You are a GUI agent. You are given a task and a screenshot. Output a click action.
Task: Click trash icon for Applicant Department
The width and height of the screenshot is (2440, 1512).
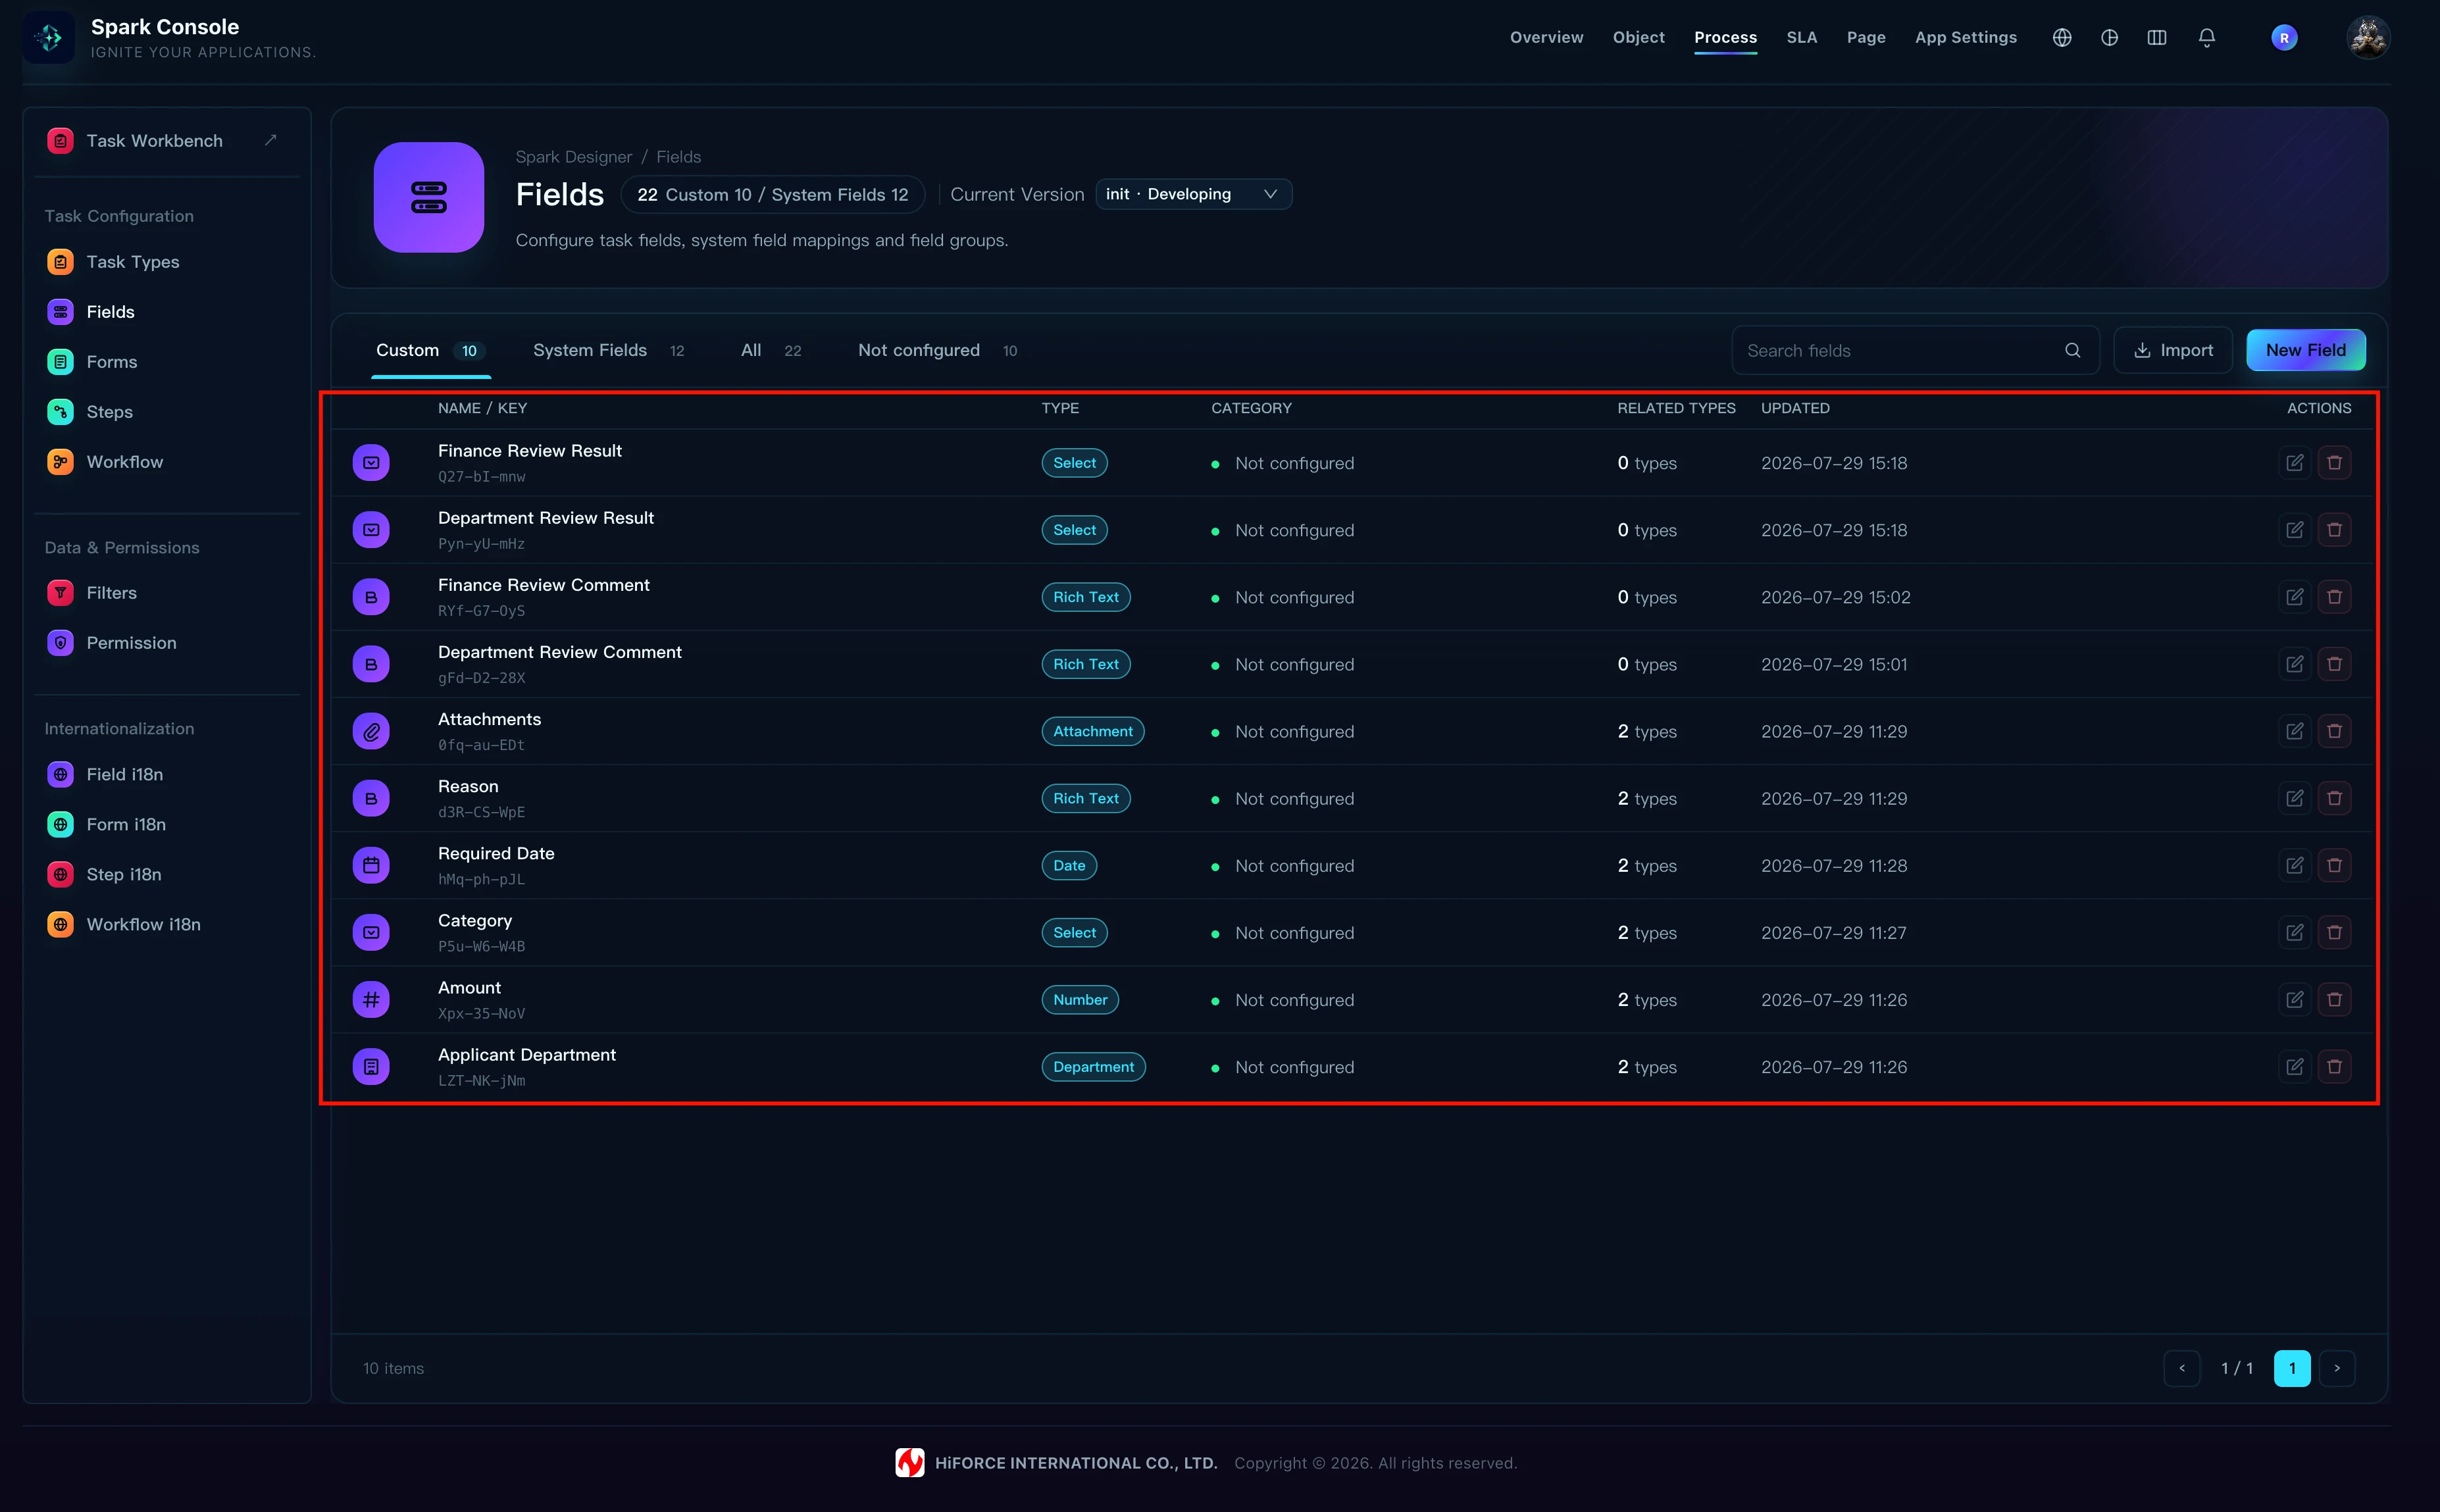coord(2334,1066)
